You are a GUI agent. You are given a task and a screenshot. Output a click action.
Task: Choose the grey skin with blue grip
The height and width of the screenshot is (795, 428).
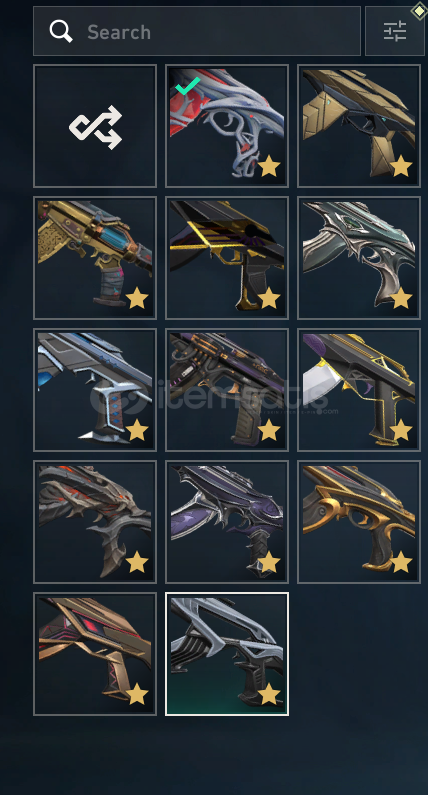(95, 389)
